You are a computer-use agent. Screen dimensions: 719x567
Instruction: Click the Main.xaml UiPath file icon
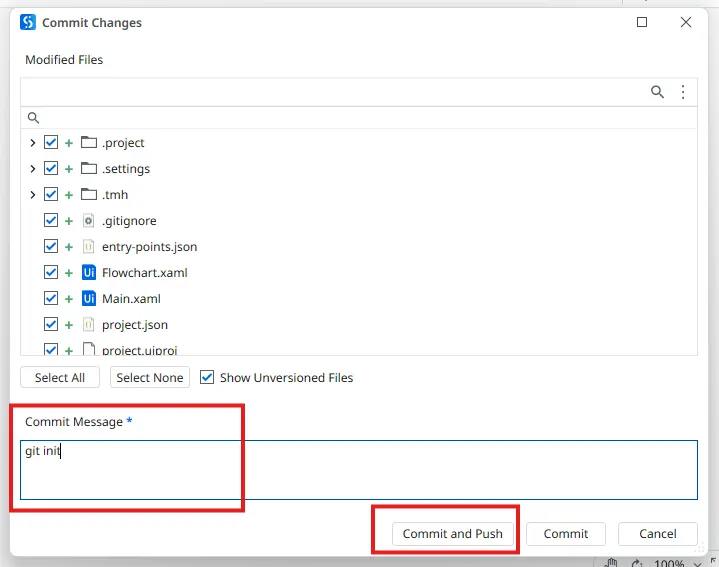(x=88, y=299)
